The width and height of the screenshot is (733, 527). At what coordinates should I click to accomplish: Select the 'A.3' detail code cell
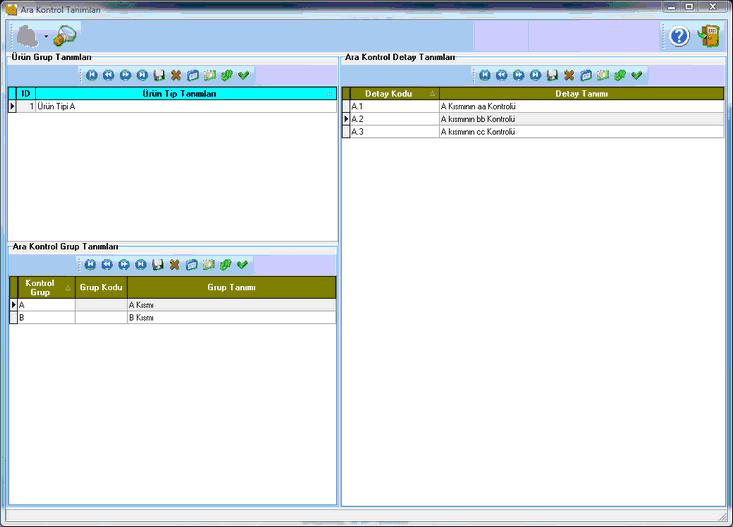tap(395, 131)
